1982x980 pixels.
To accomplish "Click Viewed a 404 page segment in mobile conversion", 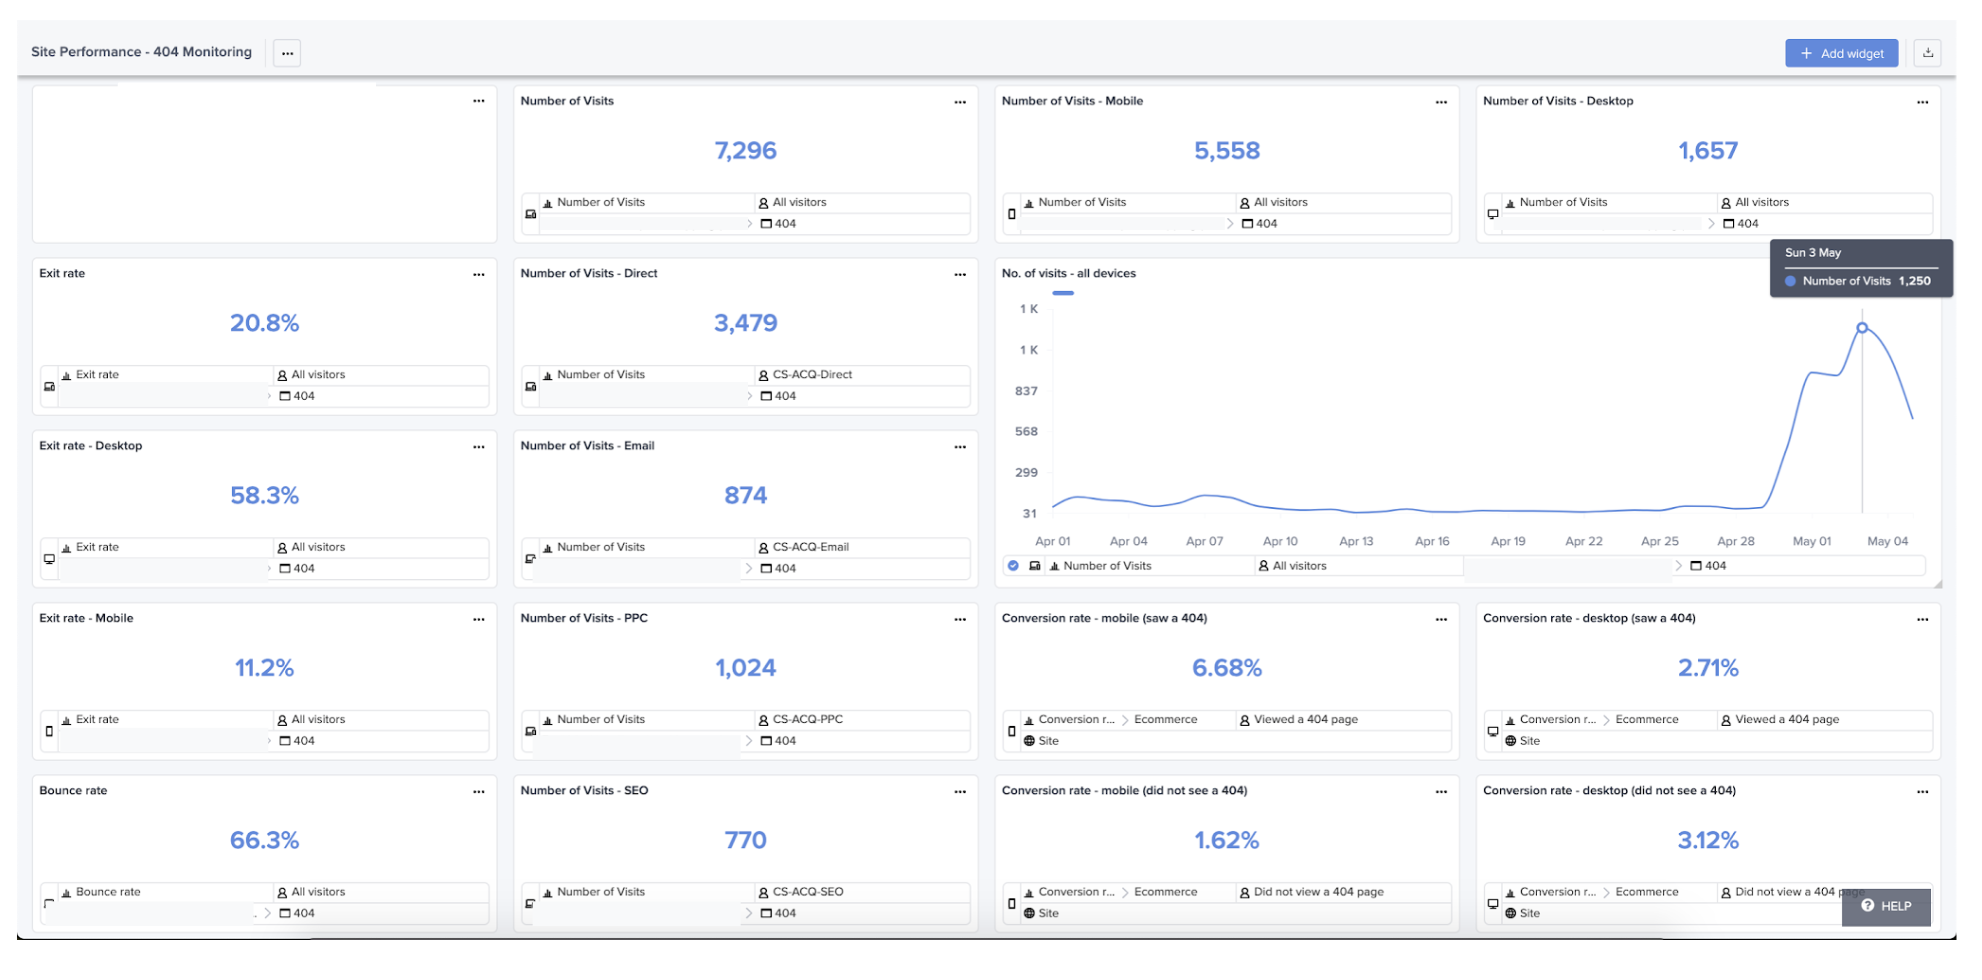I will point(1306,720).
